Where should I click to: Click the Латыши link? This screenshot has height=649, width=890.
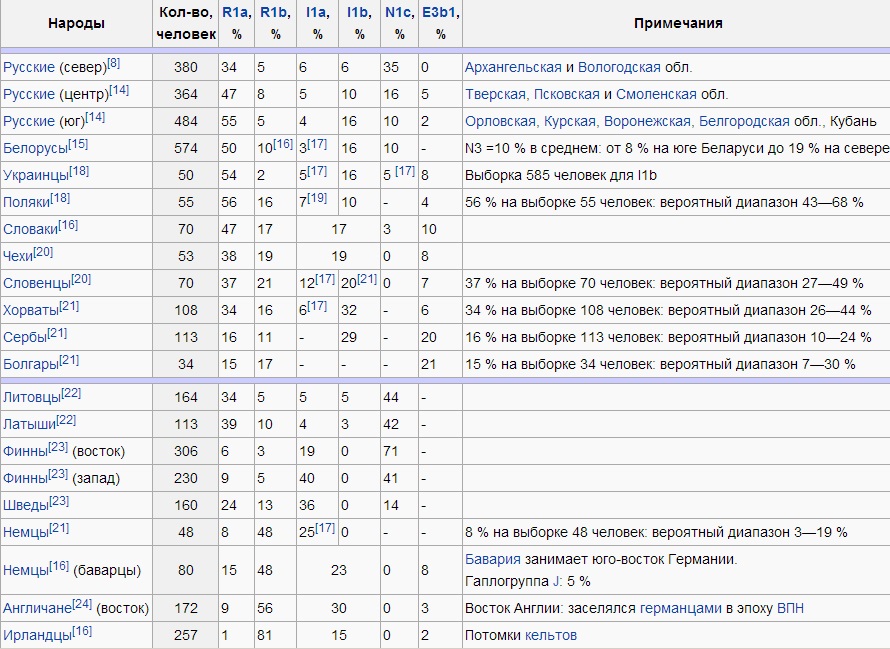coord(30,425)
